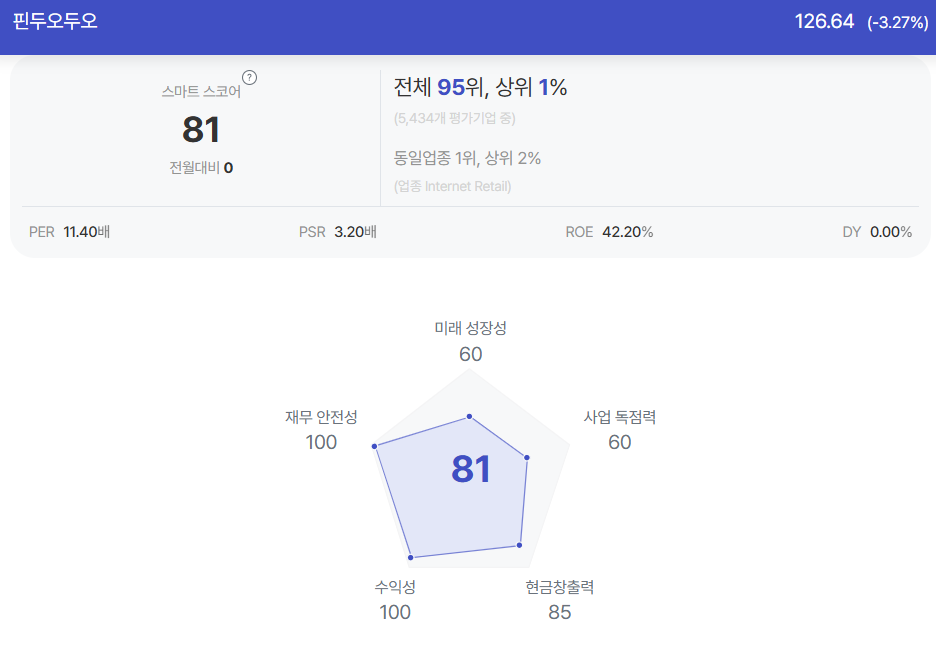
Task: Click the 미래 성장성 radar chart point
Action: click(469, 416)
